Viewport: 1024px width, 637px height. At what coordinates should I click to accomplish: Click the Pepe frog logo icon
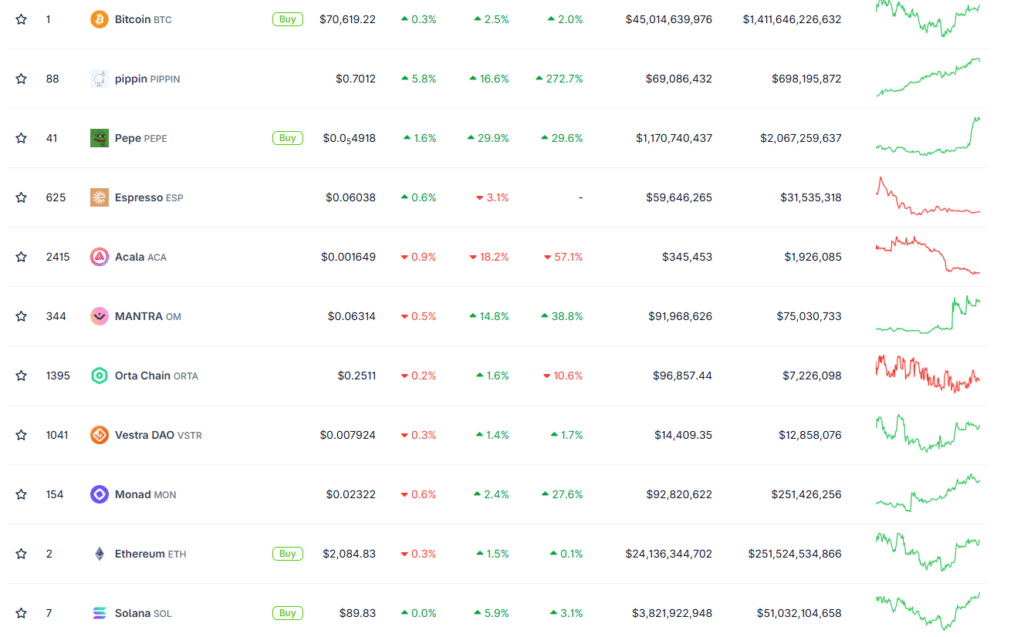point(99,138)
